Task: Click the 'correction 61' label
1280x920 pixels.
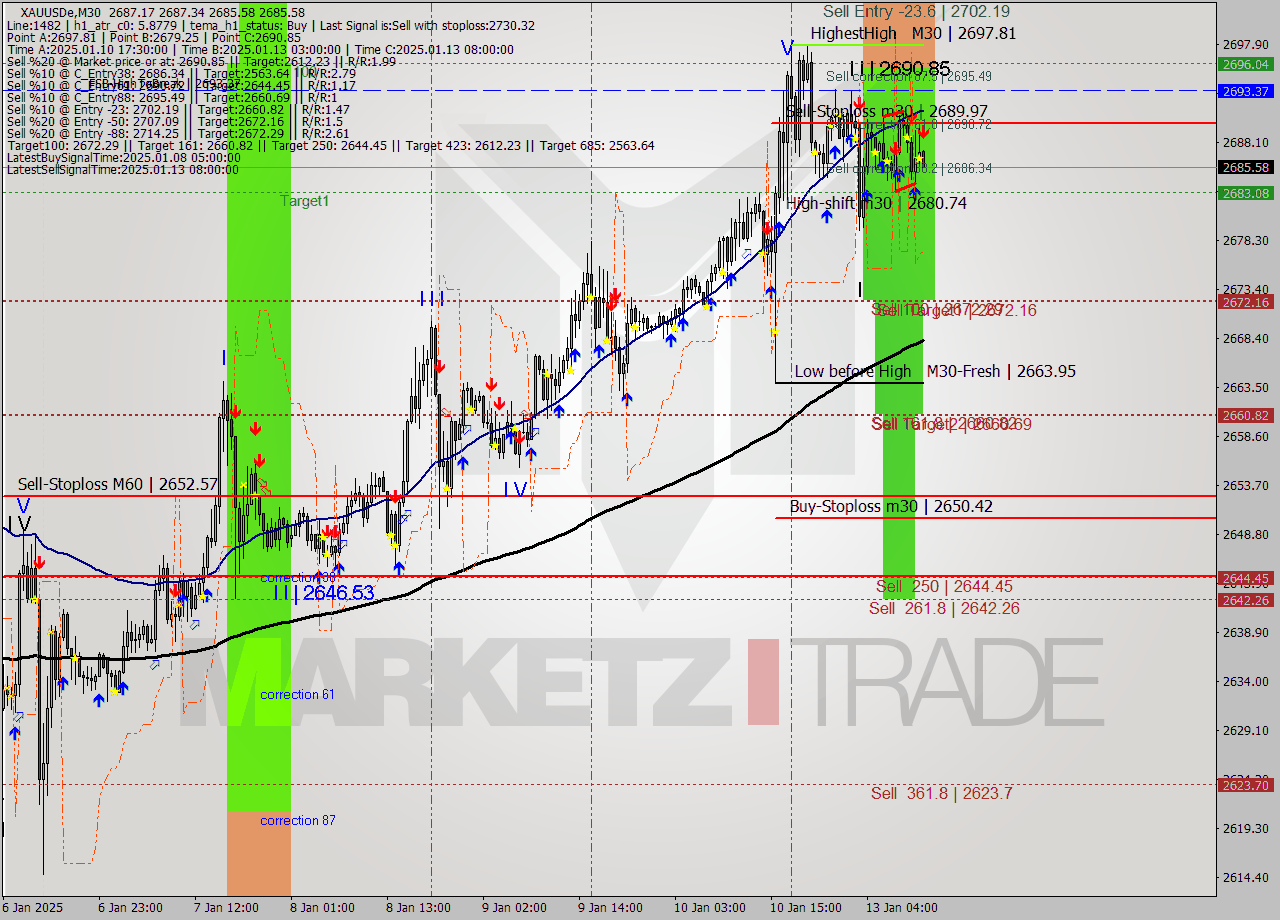Action: click(x=297, y=694)
